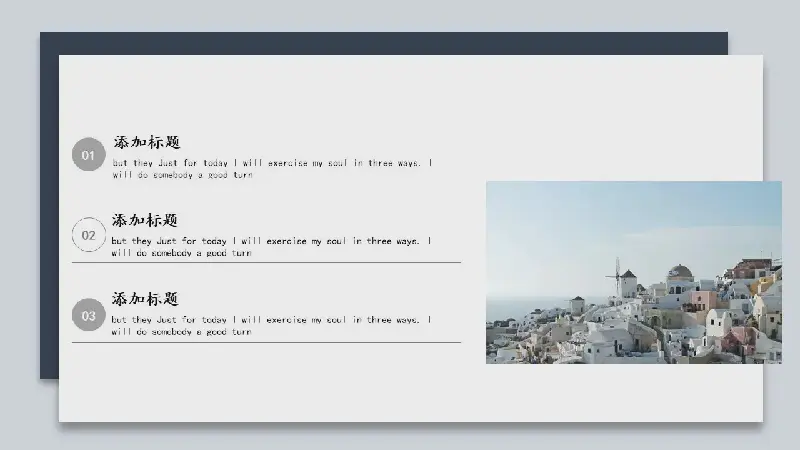The height and width of the screenshot is (450, 800).
Task: Click the red-roofed building in the photo
Action: [x=750, y=266]
